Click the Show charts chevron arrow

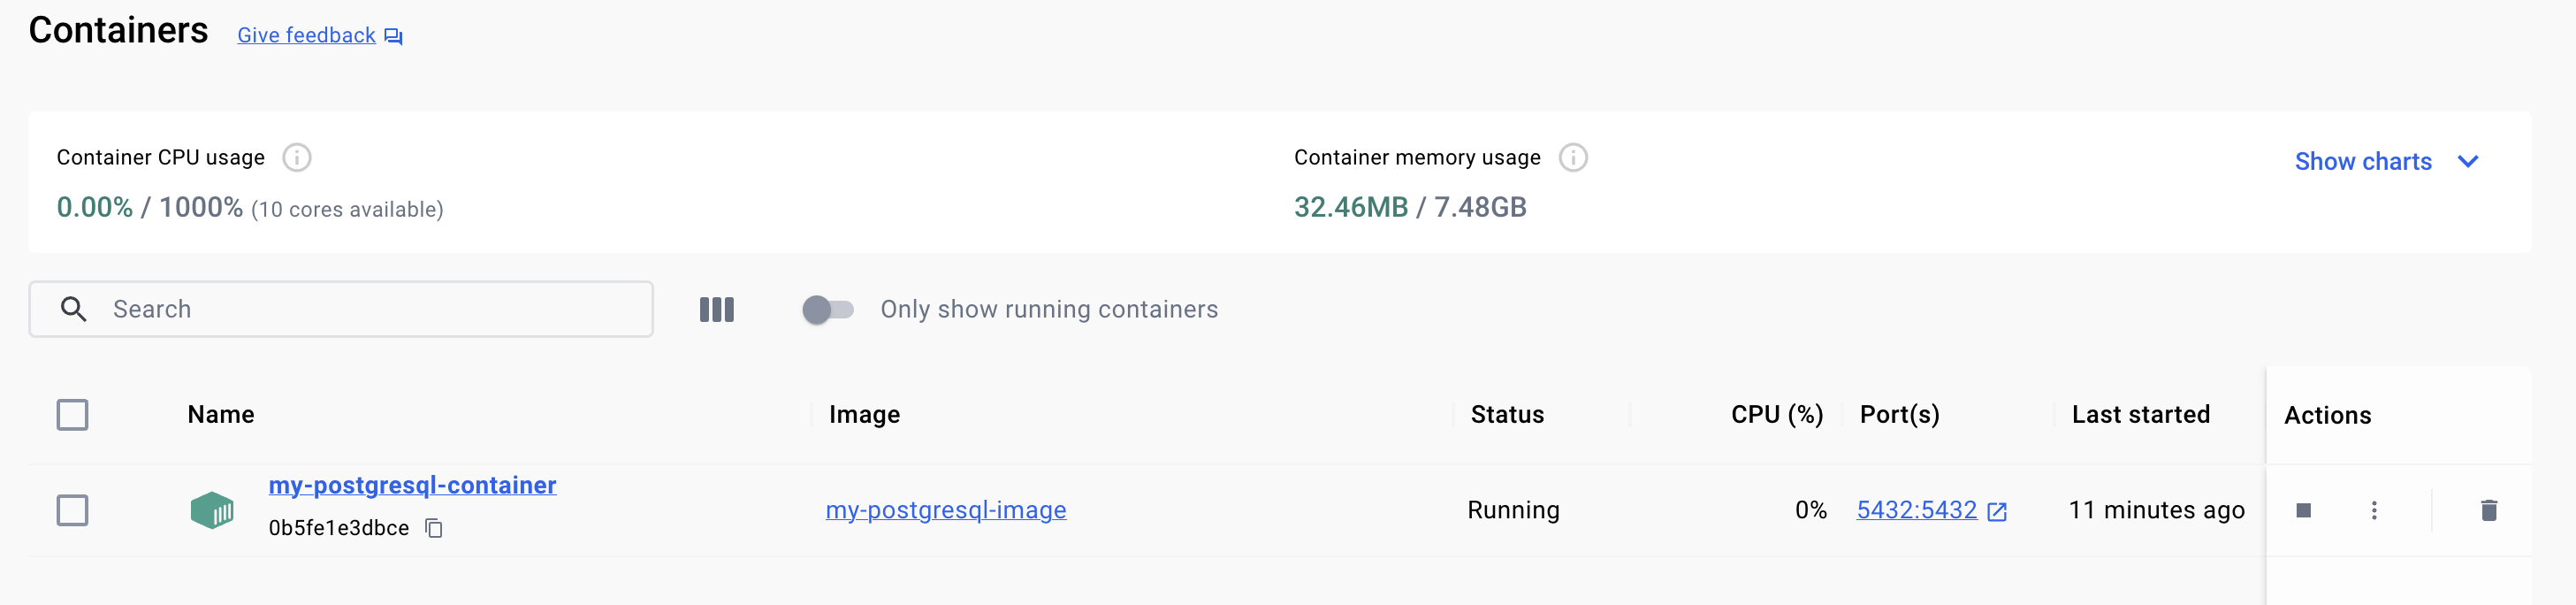[2467, 162]
